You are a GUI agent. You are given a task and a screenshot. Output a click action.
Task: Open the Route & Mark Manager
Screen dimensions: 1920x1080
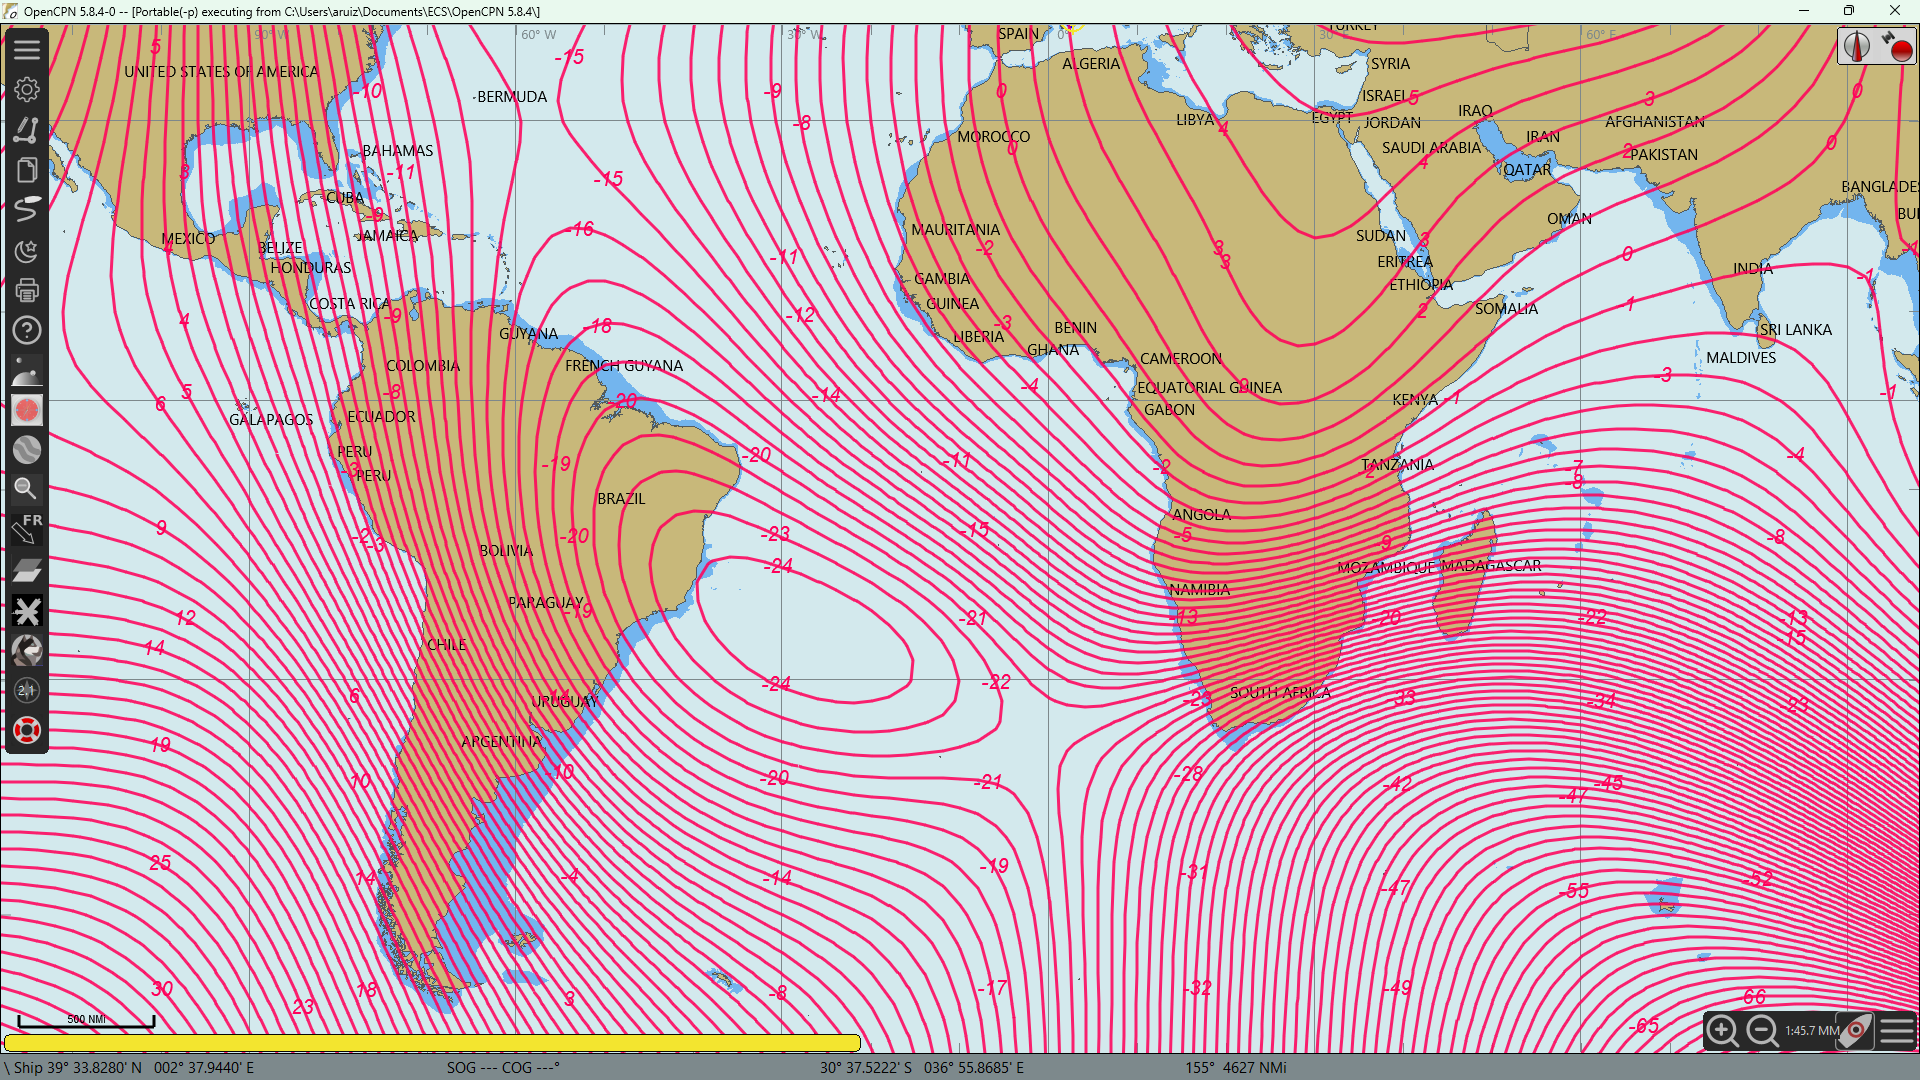27,169
